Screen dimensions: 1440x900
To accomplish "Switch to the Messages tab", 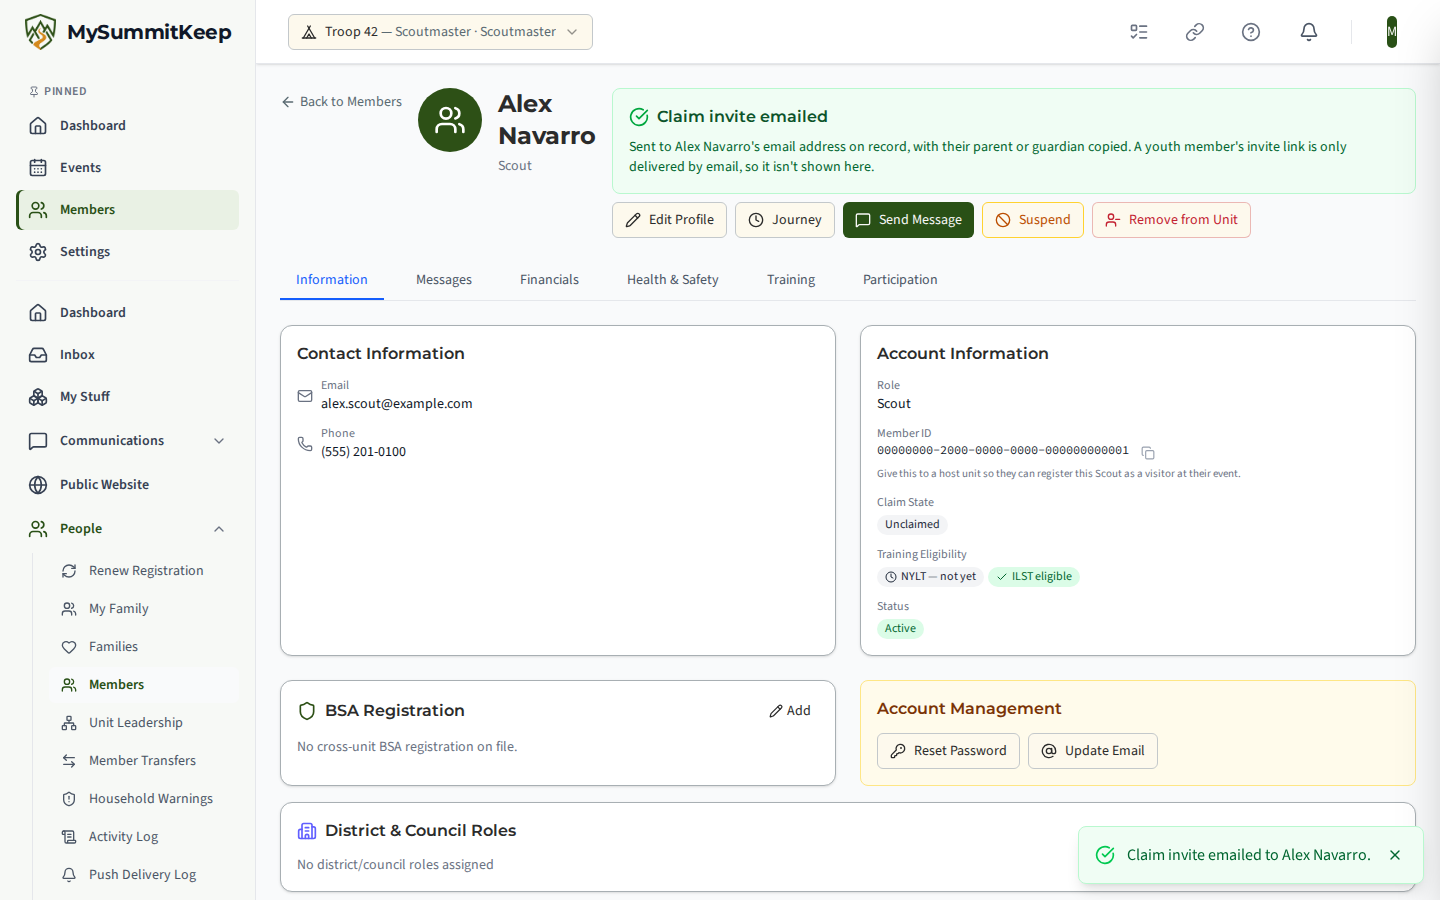I will [444, 280].
